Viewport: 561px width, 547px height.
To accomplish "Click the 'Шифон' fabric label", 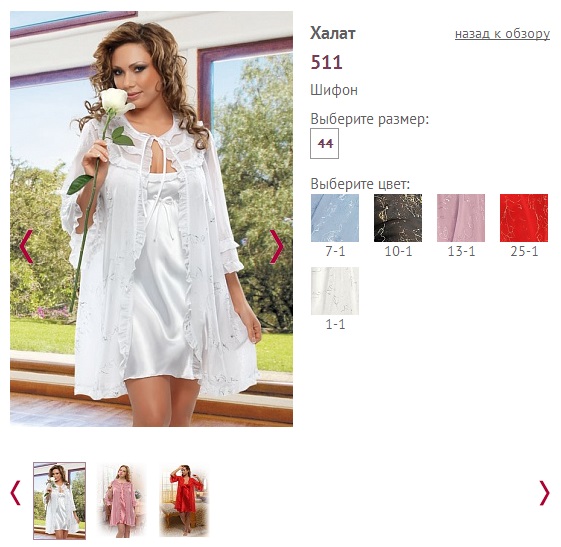I will click(x=334, y=90).
